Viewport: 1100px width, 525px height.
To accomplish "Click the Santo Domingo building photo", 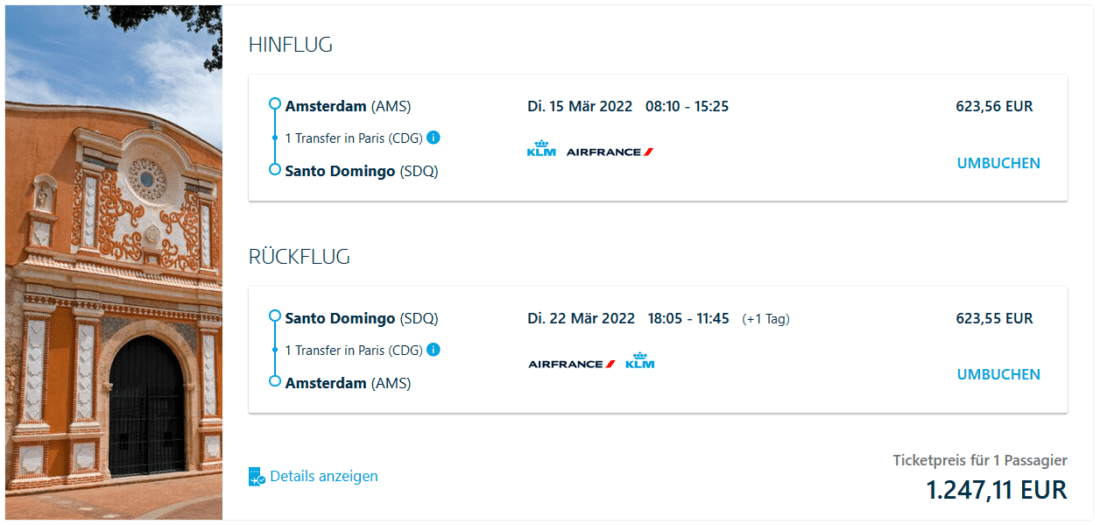I will pyautogui.click(x=112, y=262).
